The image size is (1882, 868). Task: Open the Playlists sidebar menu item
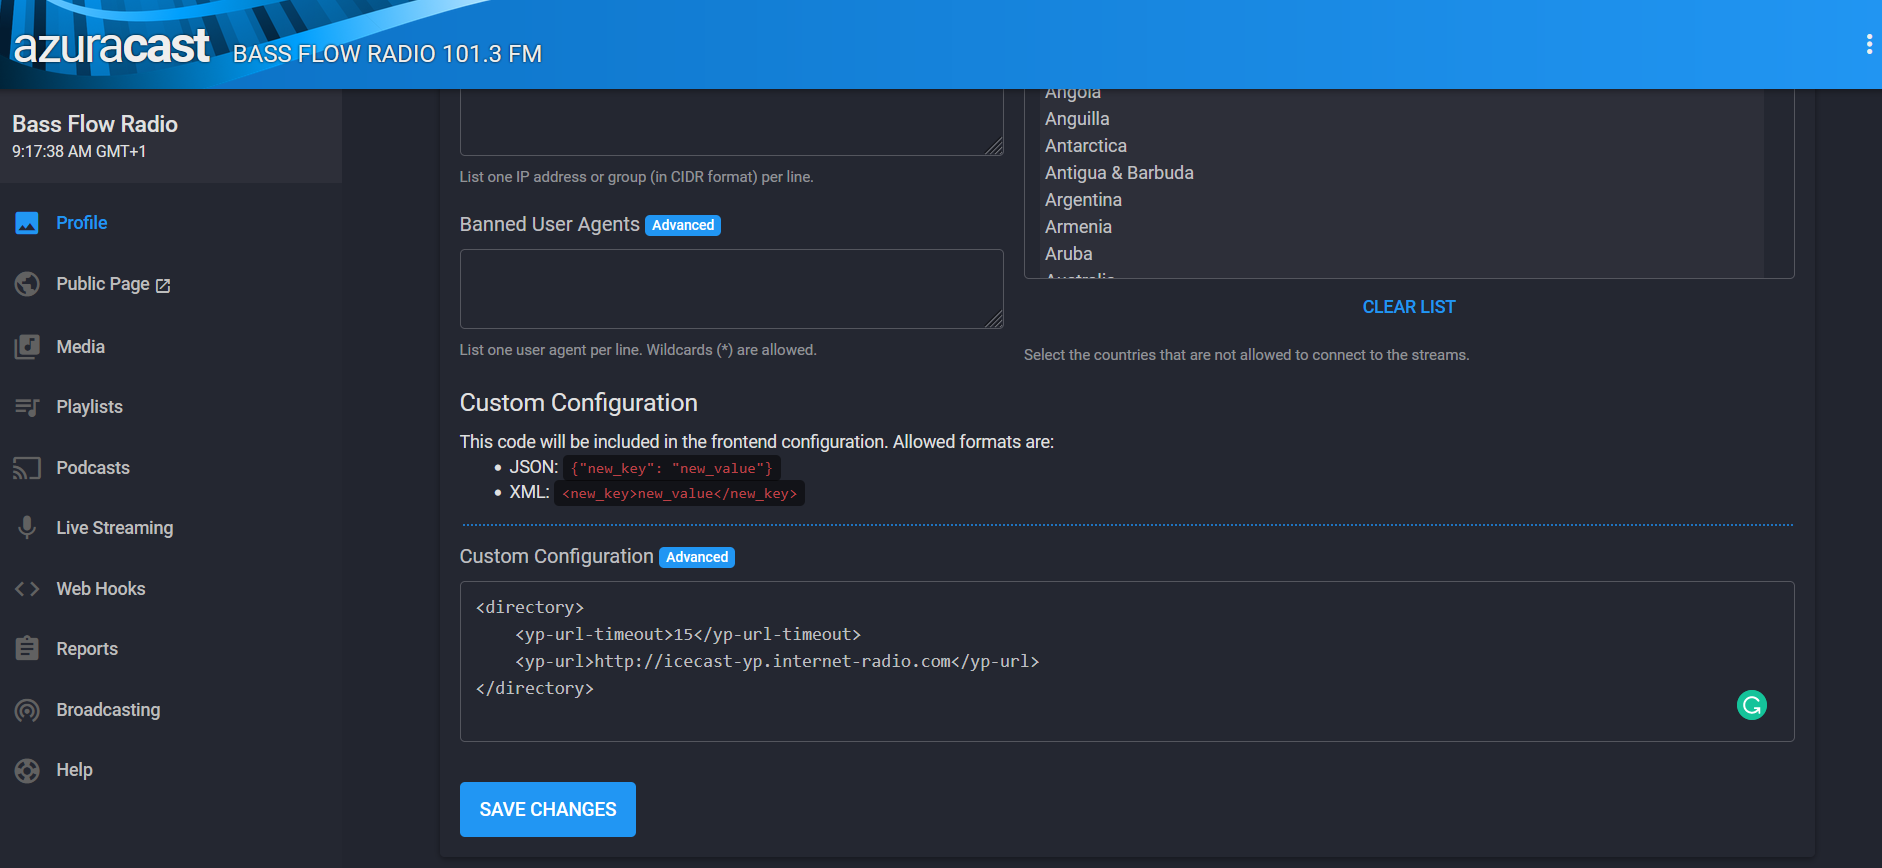tap(89, 407)
